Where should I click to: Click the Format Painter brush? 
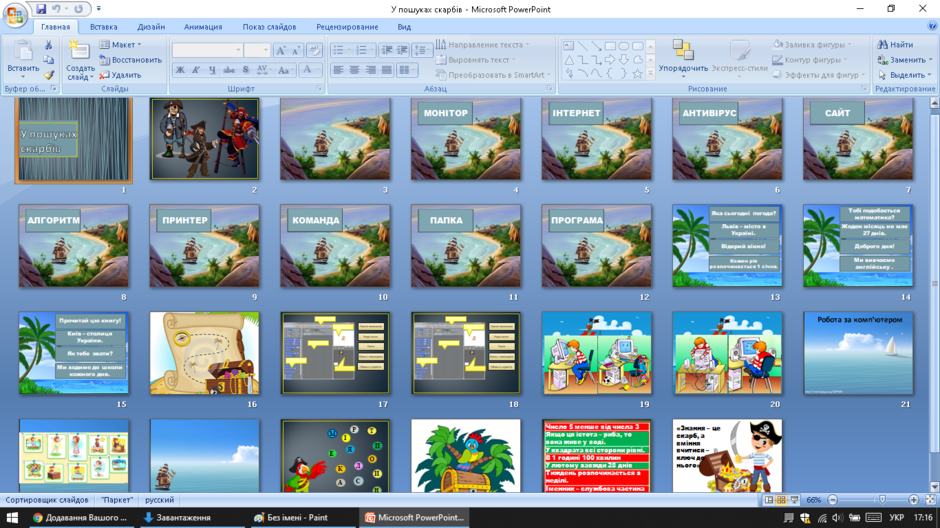click(49, 76)
